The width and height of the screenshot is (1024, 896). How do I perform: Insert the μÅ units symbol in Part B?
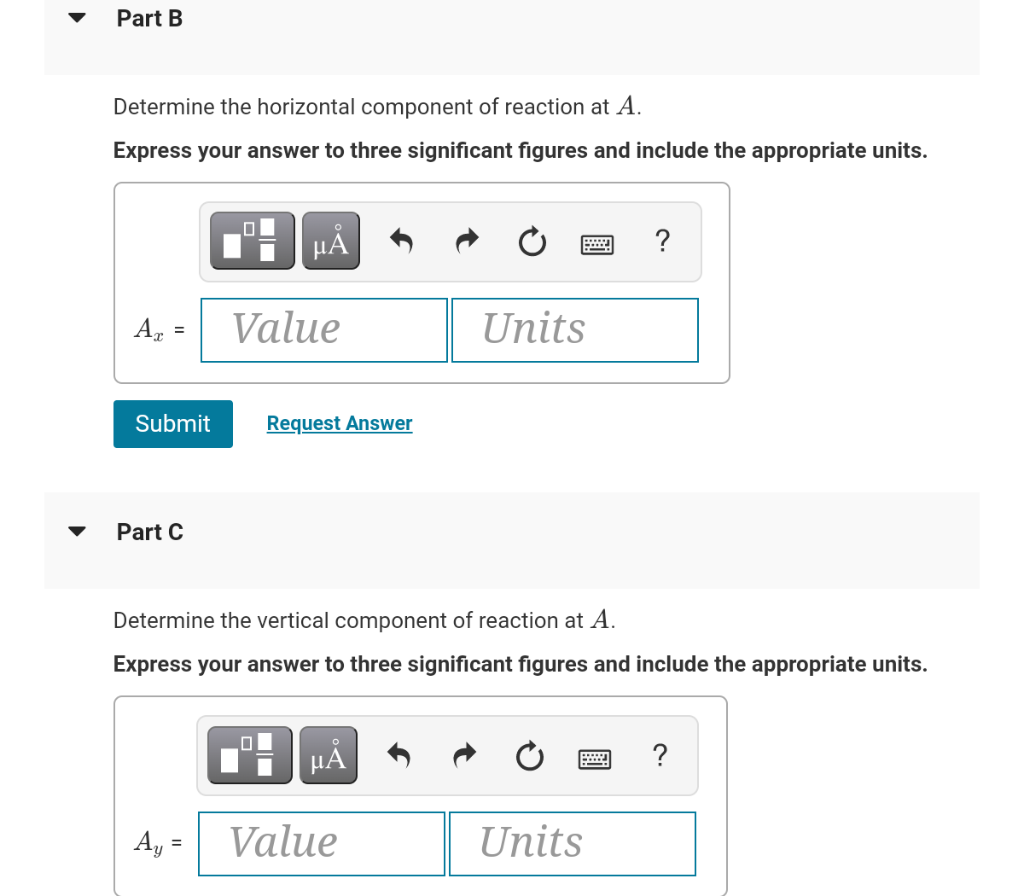coord(330,240)
